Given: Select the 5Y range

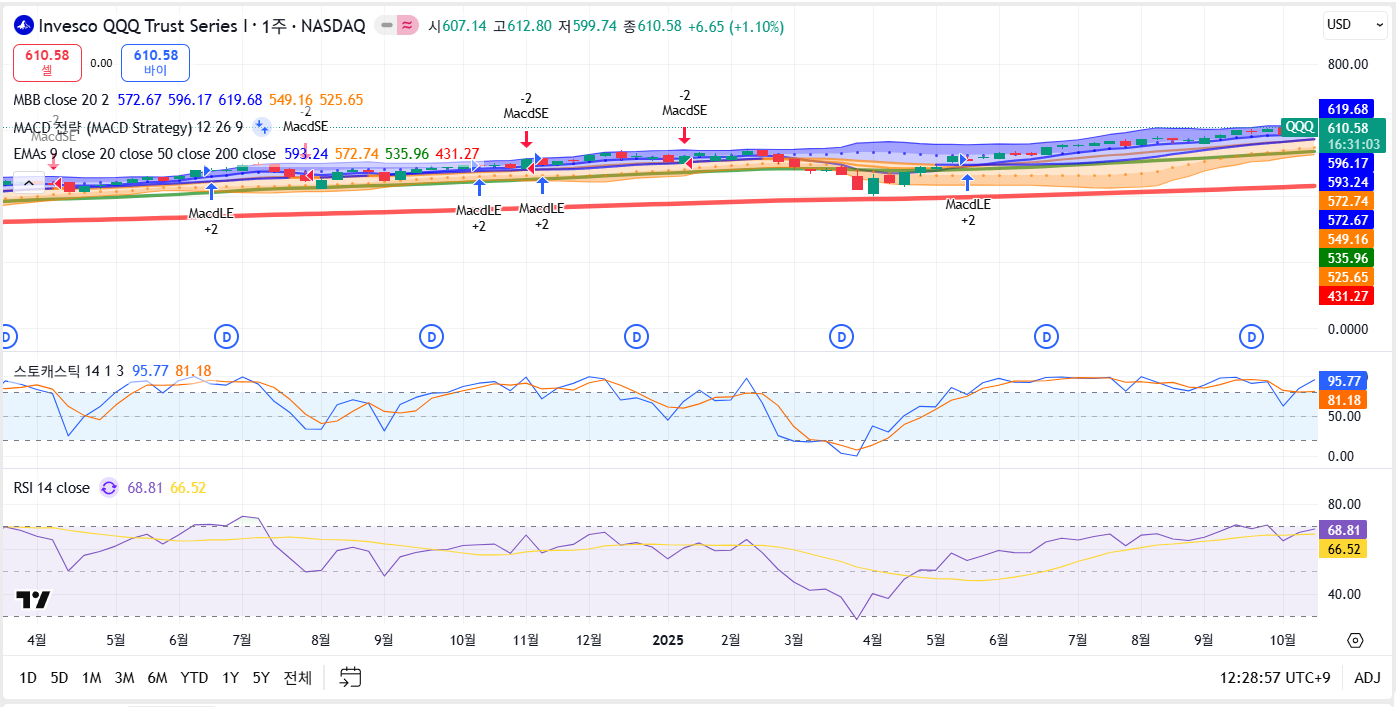Looking at the screenshot, I should tap(261, 677).
